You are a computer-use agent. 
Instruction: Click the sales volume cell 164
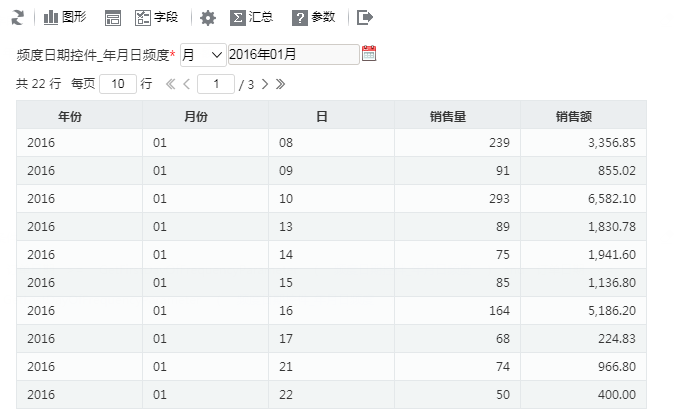coord(457,311)
